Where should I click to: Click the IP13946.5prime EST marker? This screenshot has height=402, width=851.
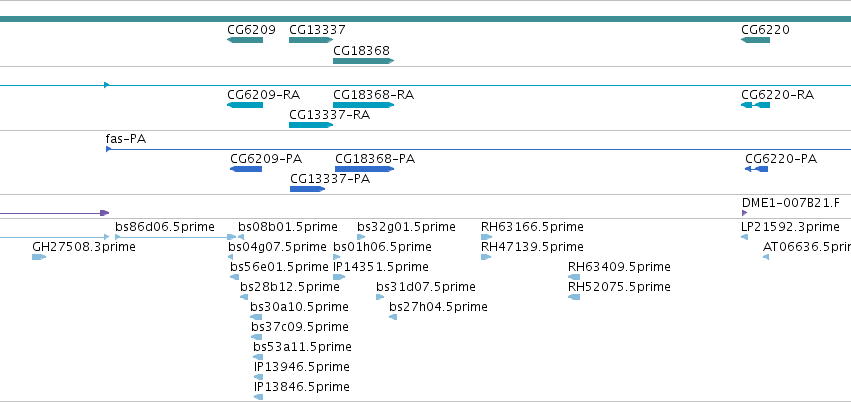[x=258, y=378]
